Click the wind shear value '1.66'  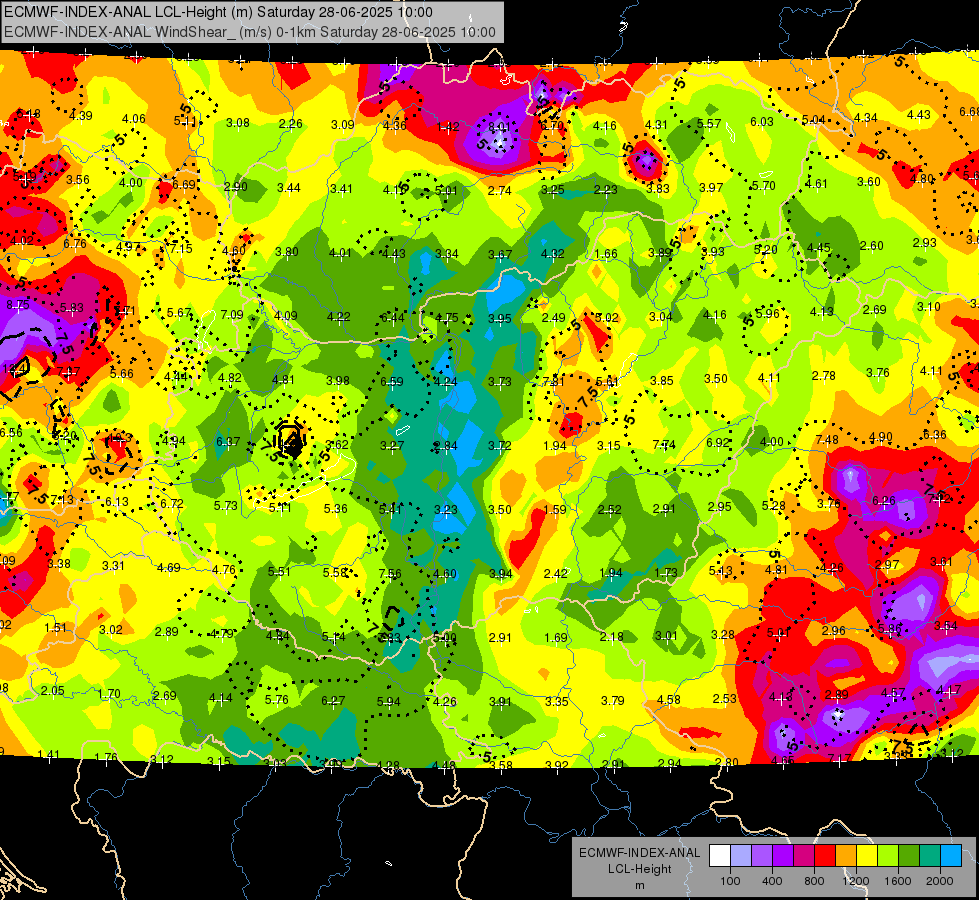coord(606,254)
